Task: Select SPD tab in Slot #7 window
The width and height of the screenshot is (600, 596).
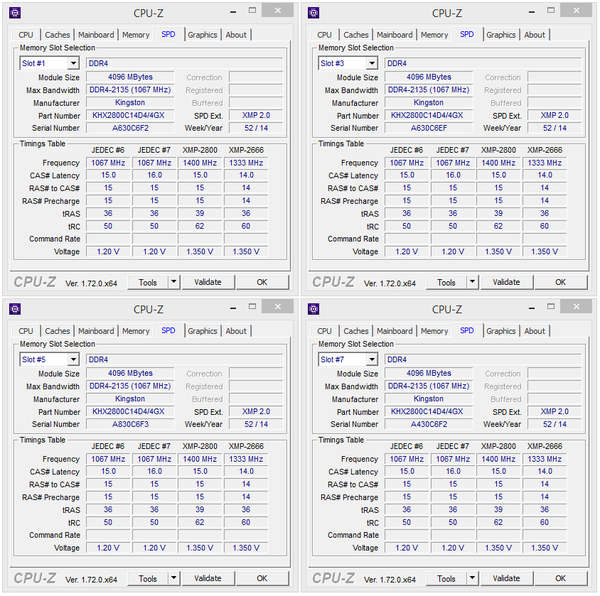Action: click(x=467, y=330)
